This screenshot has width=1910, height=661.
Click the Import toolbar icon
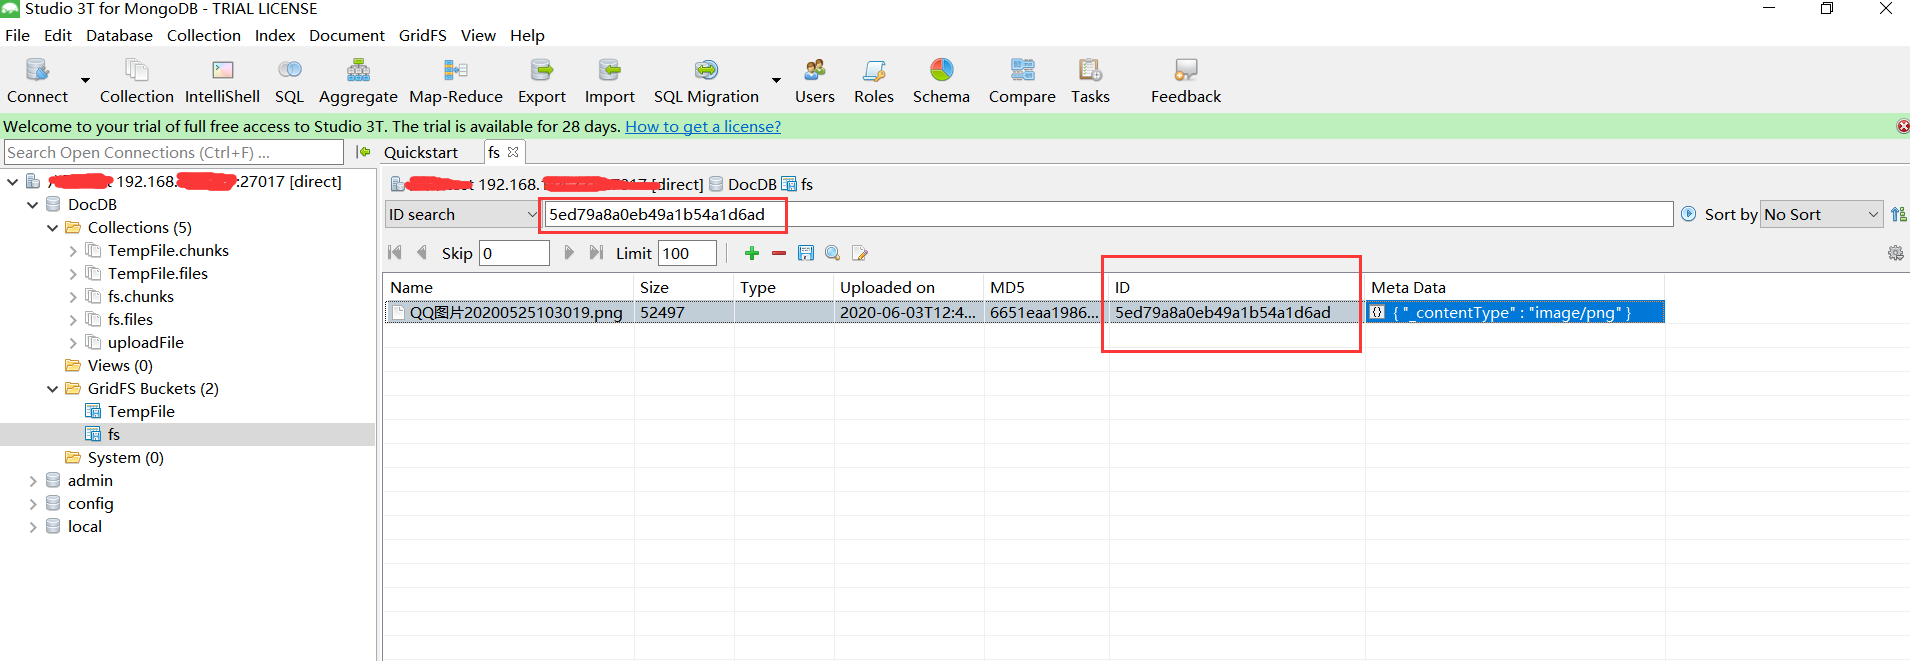[609, 80]
